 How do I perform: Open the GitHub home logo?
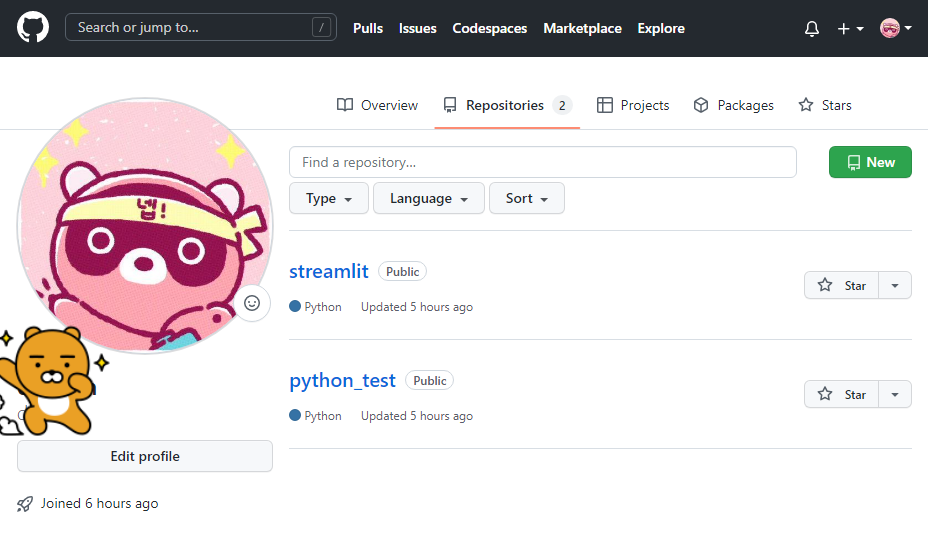tap(33, 28)
